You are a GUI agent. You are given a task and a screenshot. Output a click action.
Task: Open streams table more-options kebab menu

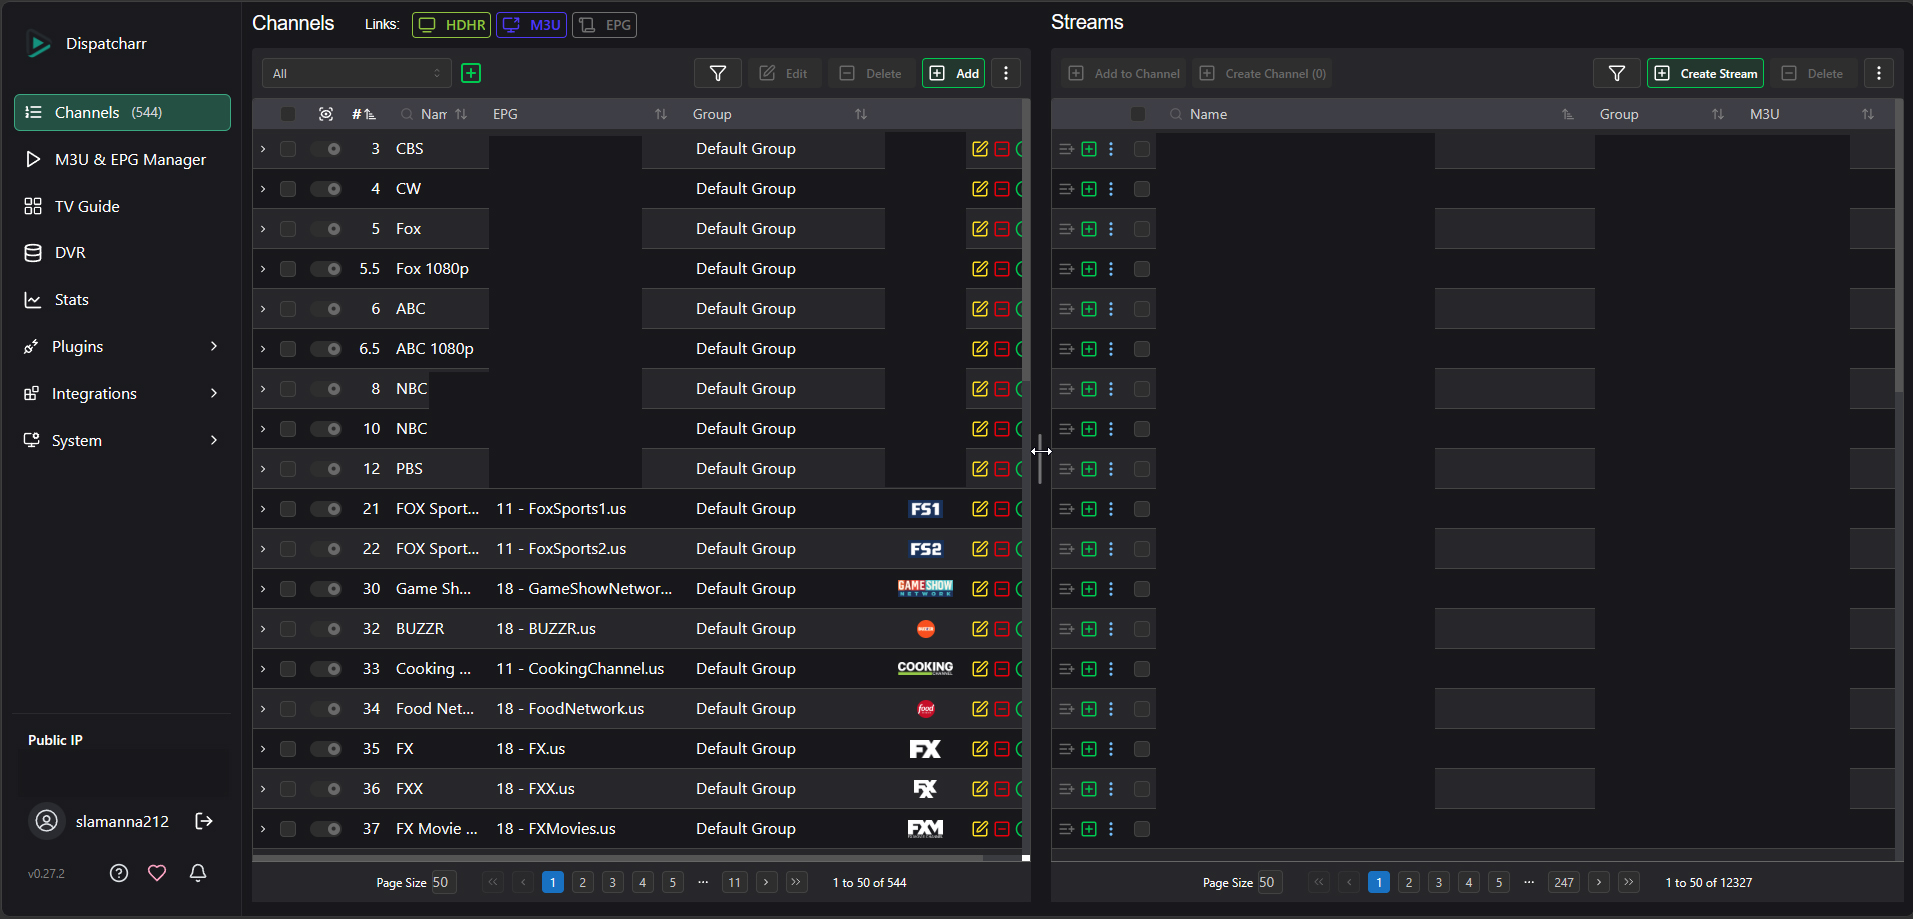[1879, 73]
